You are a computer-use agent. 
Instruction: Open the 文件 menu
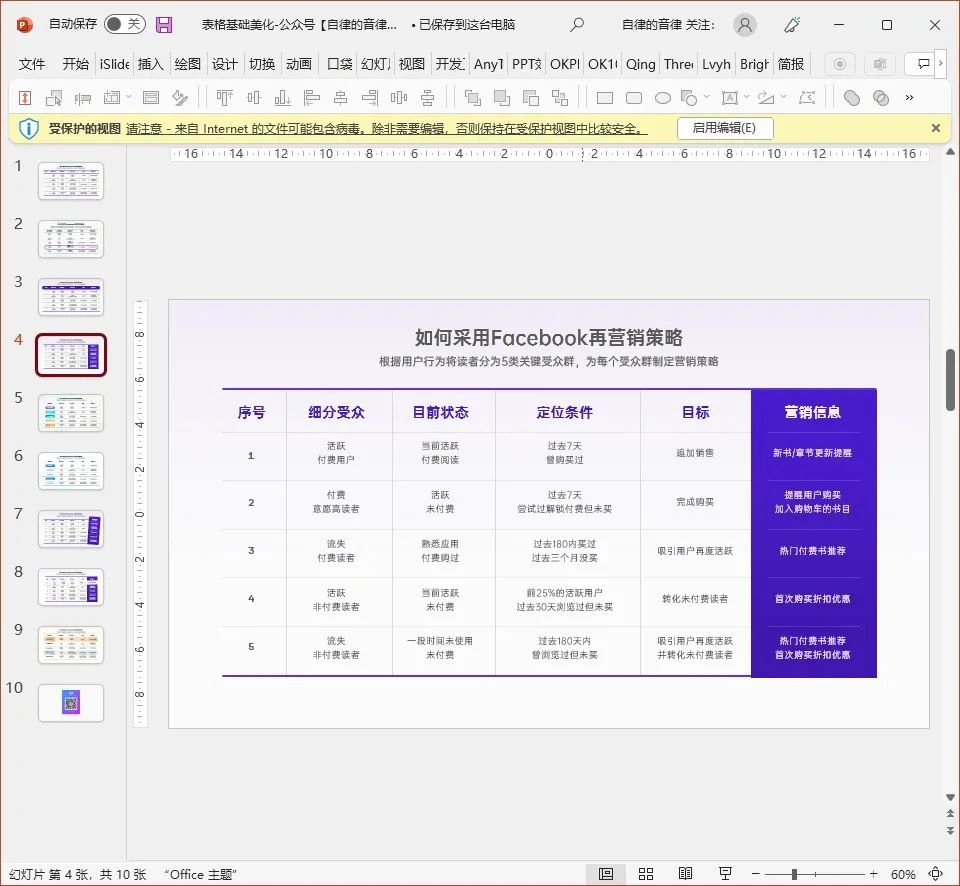tap(31, 64)
